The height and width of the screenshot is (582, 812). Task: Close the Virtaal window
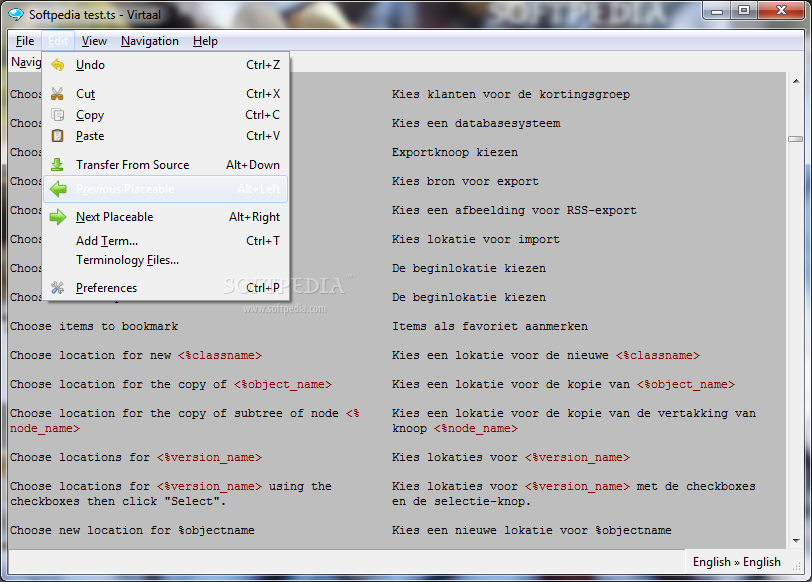pyautogui.click(x=781, y=11)
